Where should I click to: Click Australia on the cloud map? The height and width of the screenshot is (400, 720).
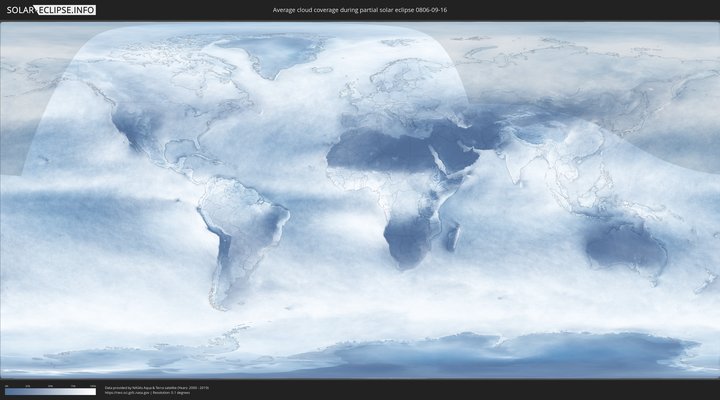click(x=625, y=245)
